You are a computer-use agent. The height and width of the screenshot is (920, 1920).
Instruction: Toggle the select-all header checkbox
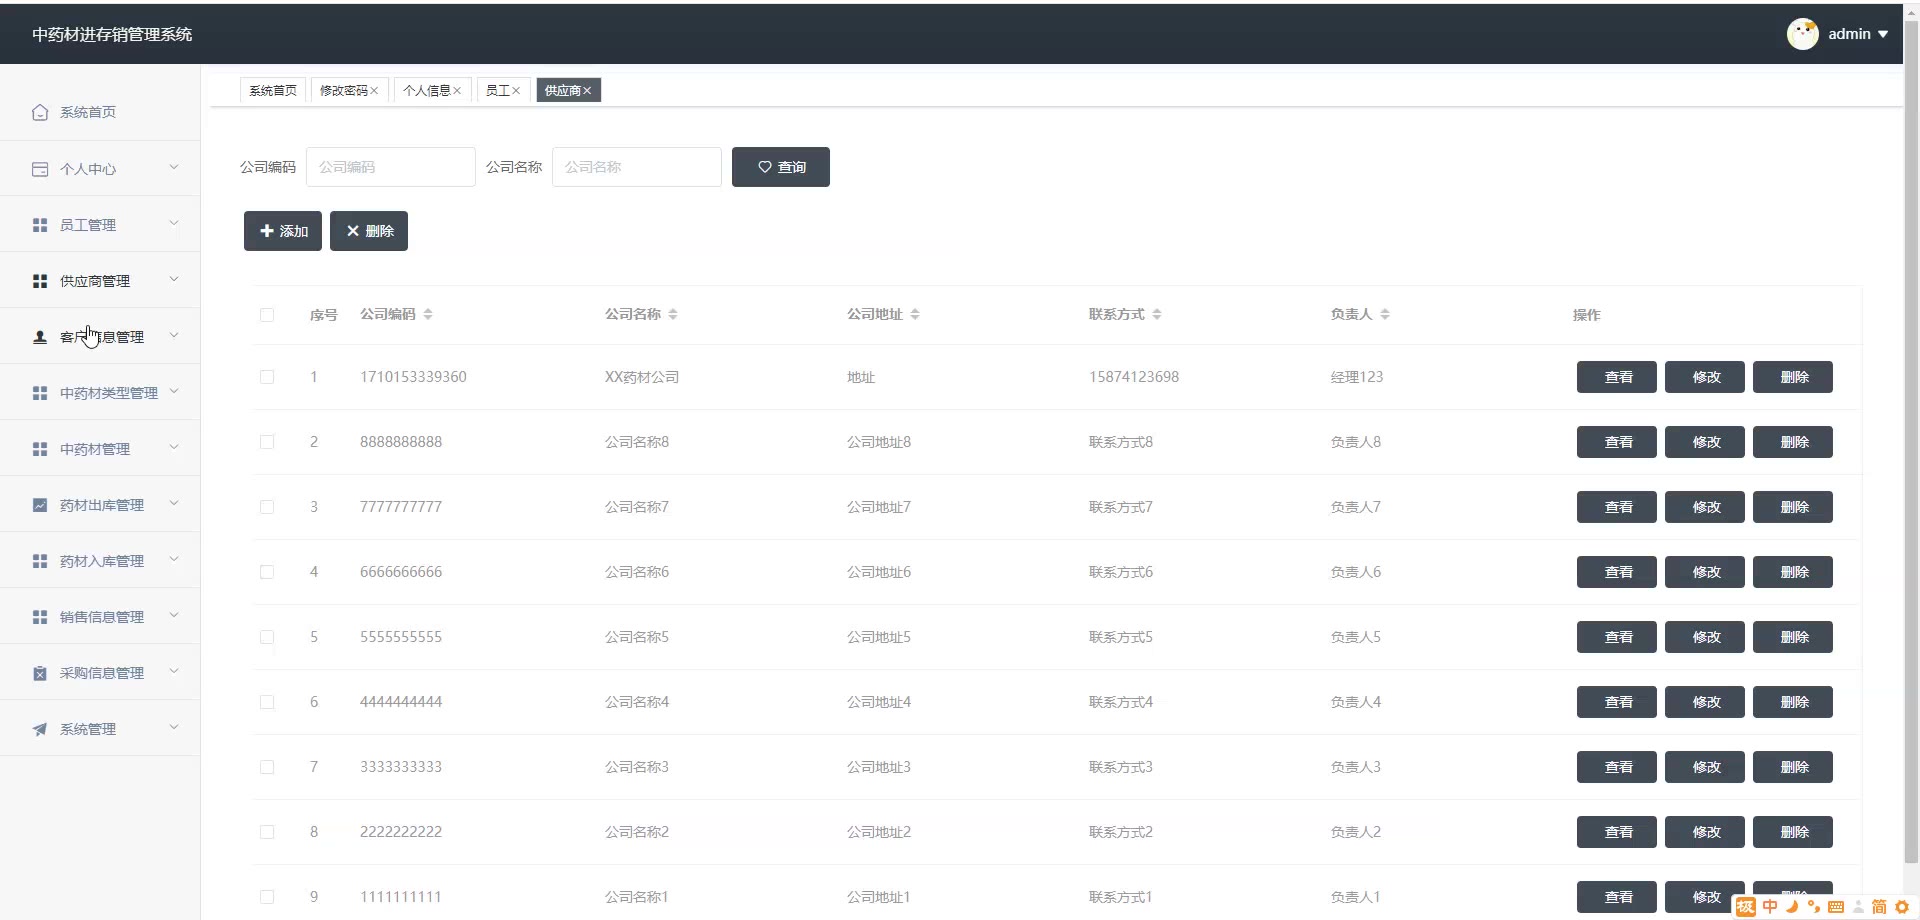[x=267, y=315]
